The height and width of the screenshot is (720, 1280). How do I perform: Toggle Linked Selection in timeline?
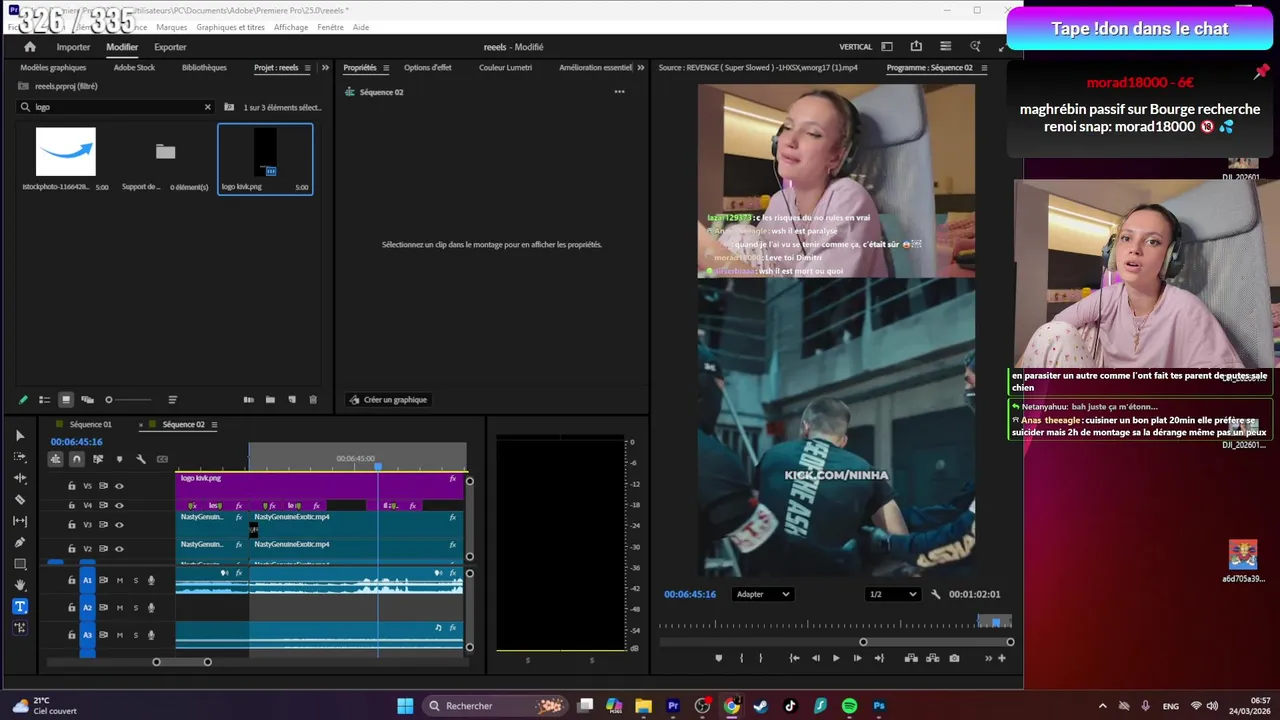click(98, 459)
